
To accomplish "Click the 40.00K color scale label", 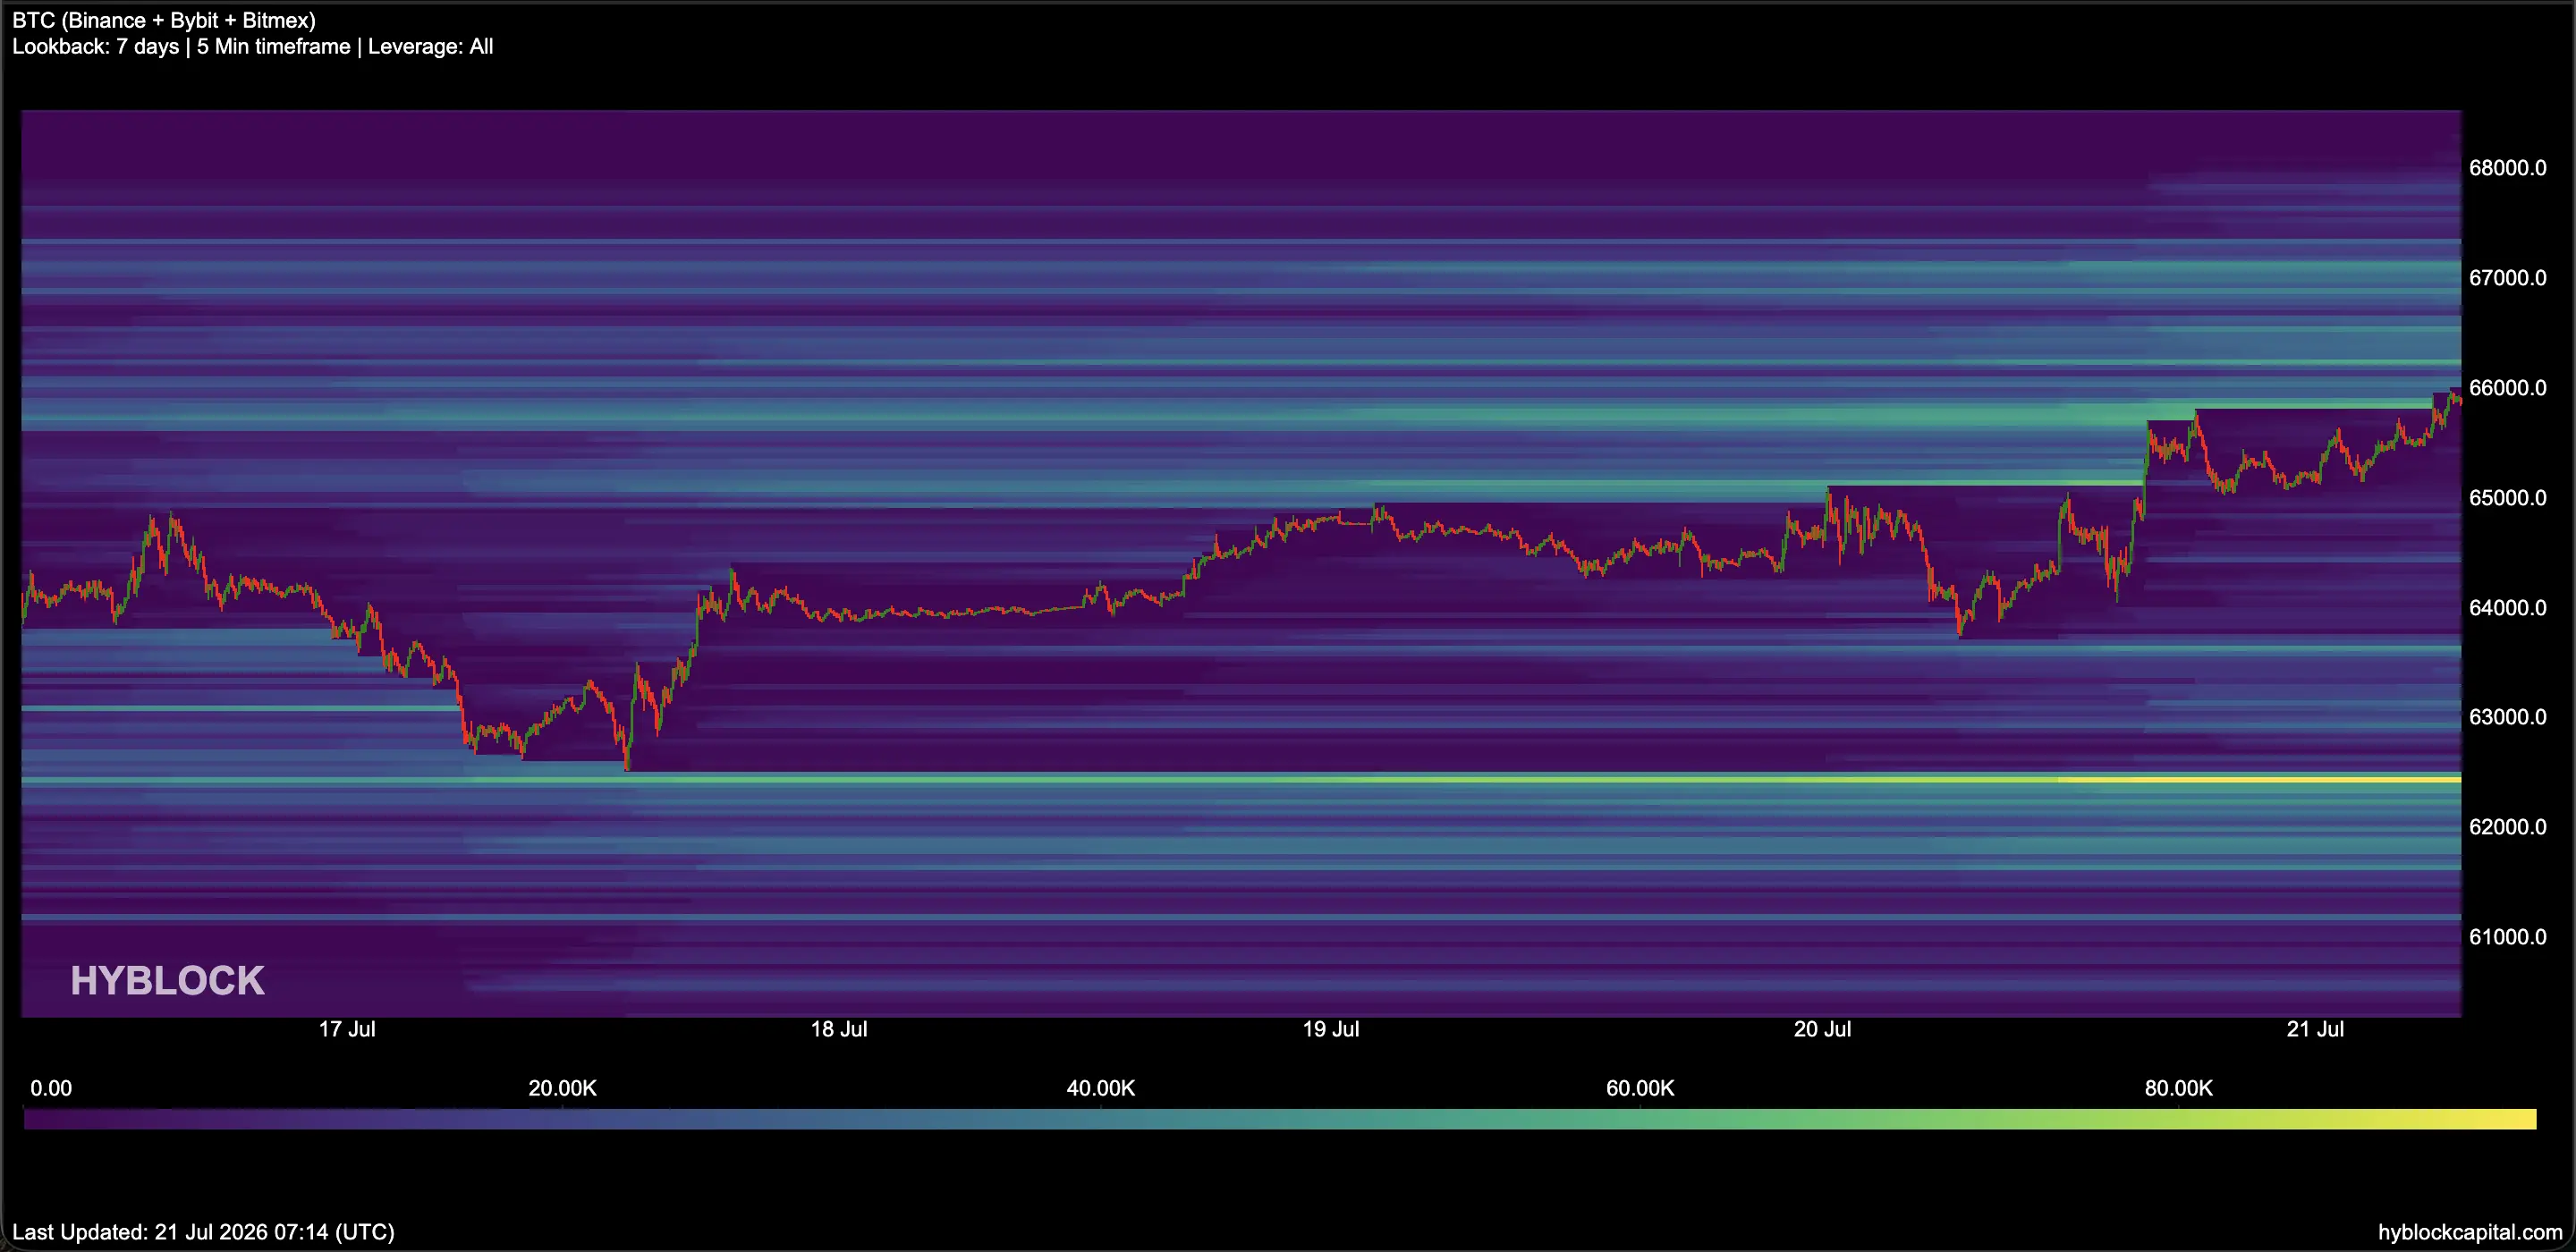I will click(1101, 1088).
